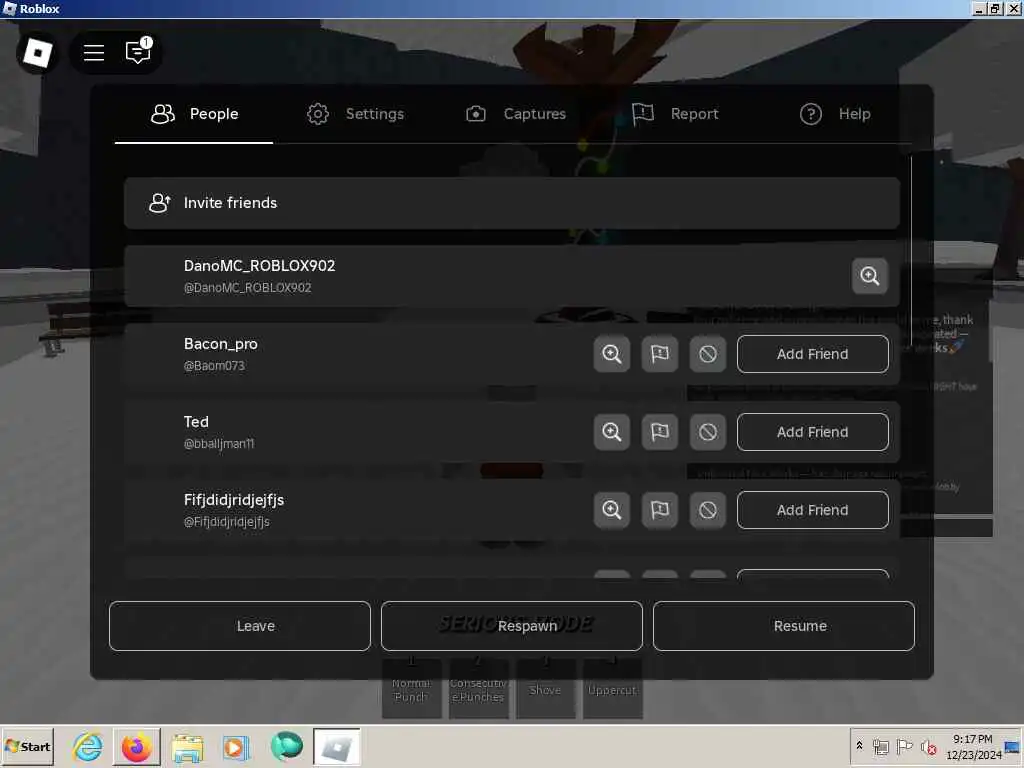The image size is (1024, 768).
Task: Block Fifjdidjridjejfjs using block icon
Action: pyautogui.click(x=708, y=510)
